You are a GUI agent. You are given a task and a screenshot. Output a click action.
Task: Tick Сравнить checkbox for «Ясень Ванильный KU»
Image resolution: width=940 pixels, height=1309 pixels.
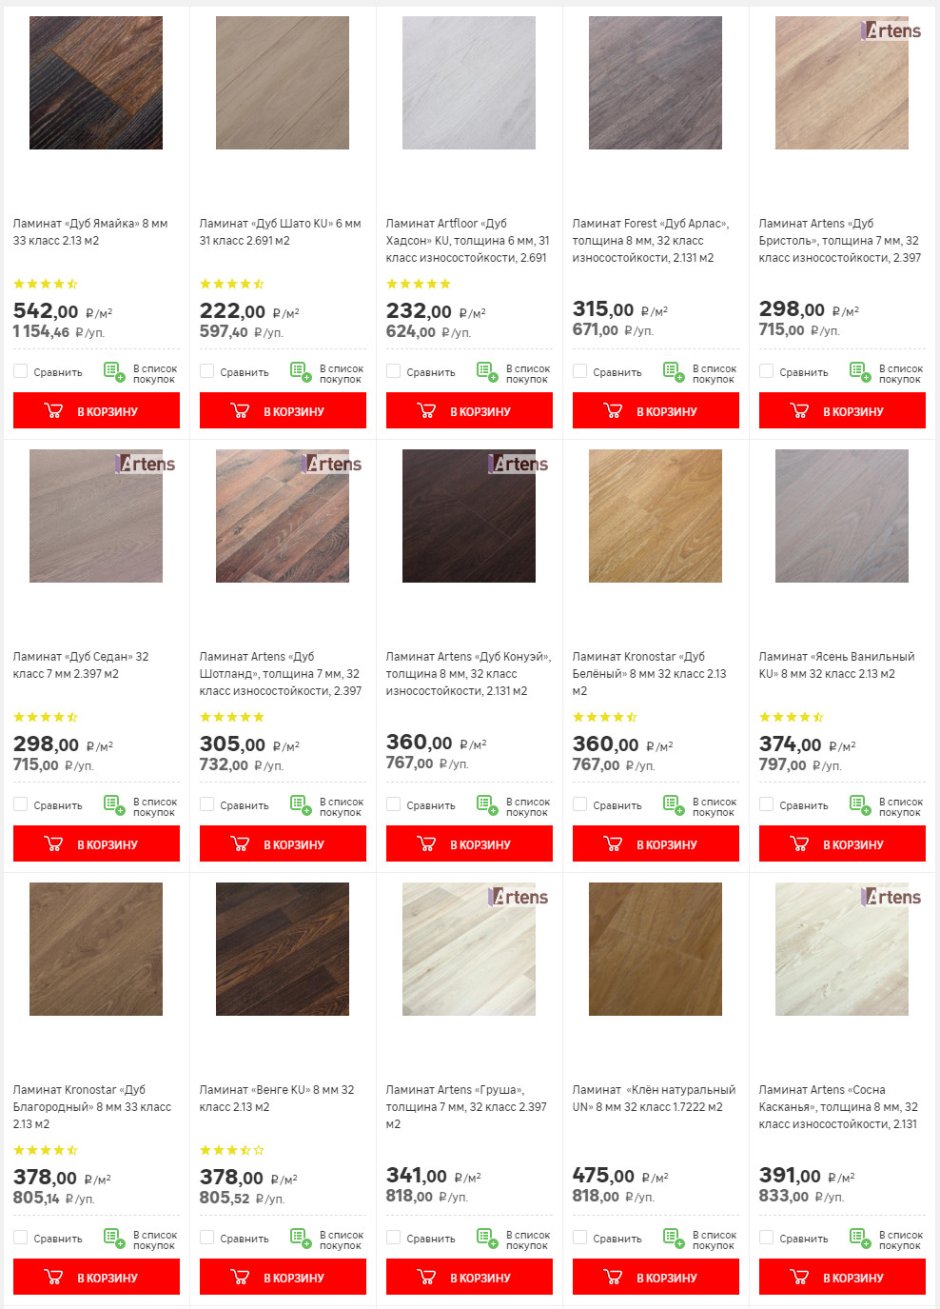pos(766,804)
